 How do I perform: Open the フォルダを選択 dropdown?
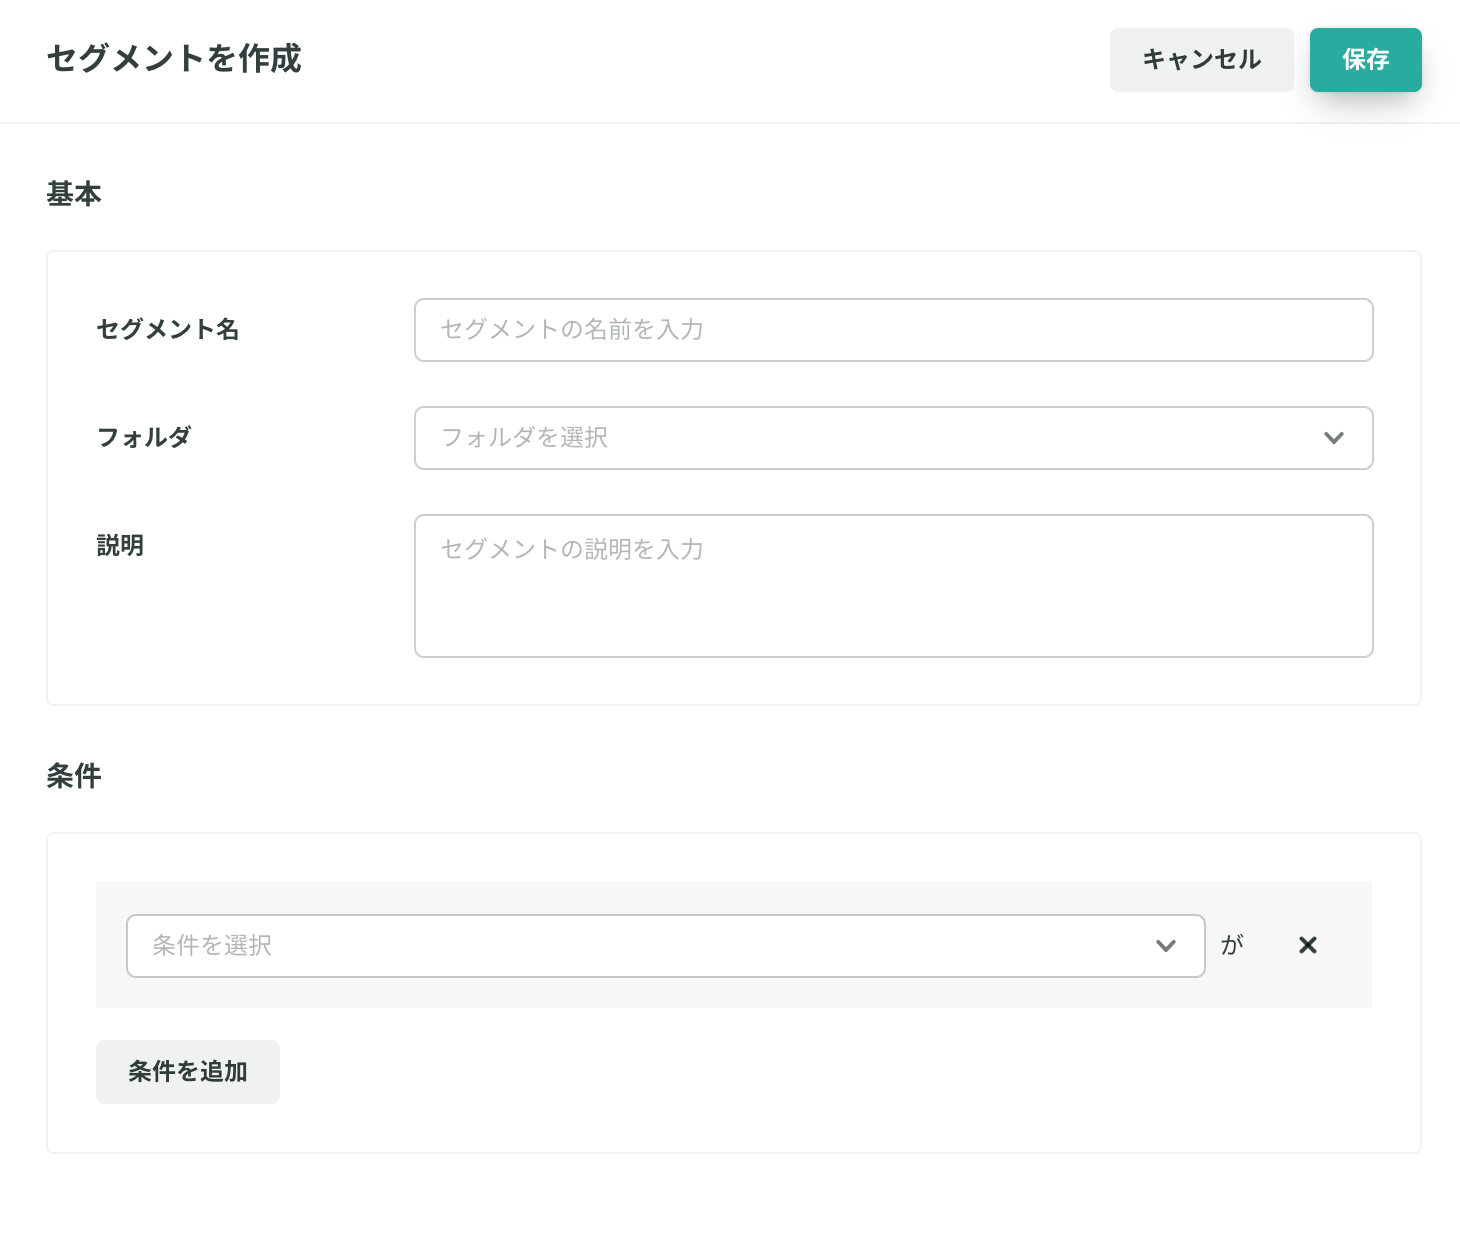tap(893, 438)
